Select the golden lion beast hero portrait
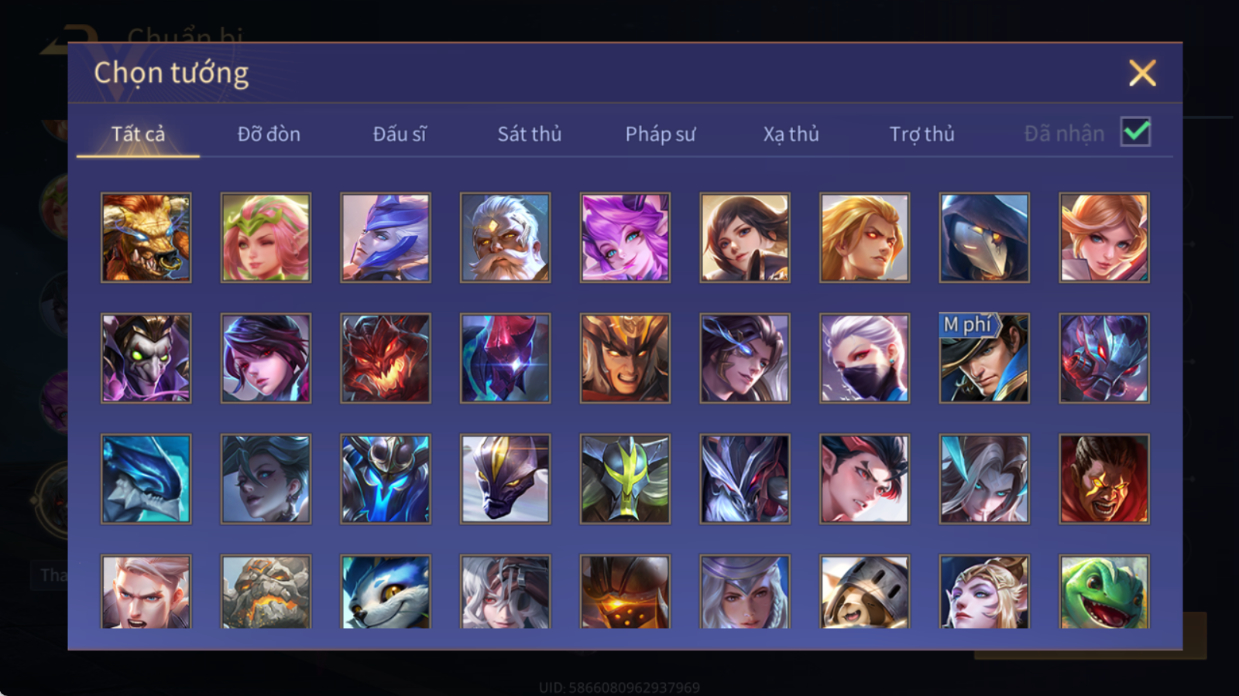This screenshot has height=696, width=1239. (146, 238)
